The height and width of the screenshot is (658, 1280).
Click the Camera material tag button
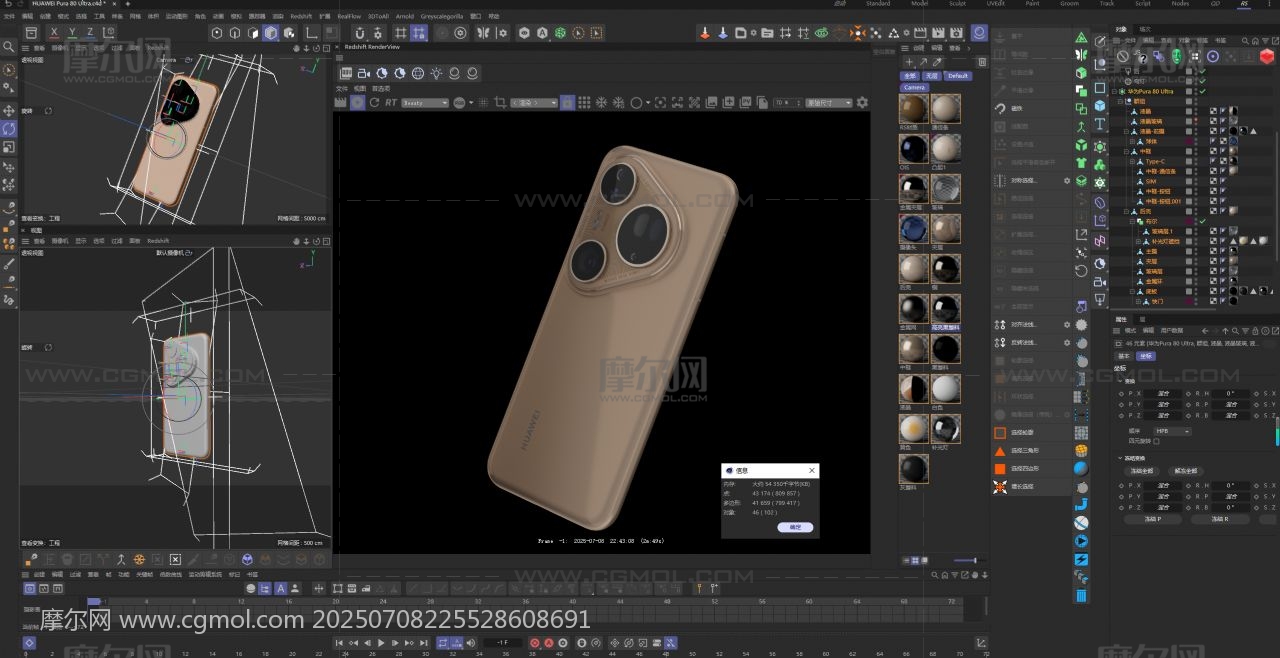[914, 88]
